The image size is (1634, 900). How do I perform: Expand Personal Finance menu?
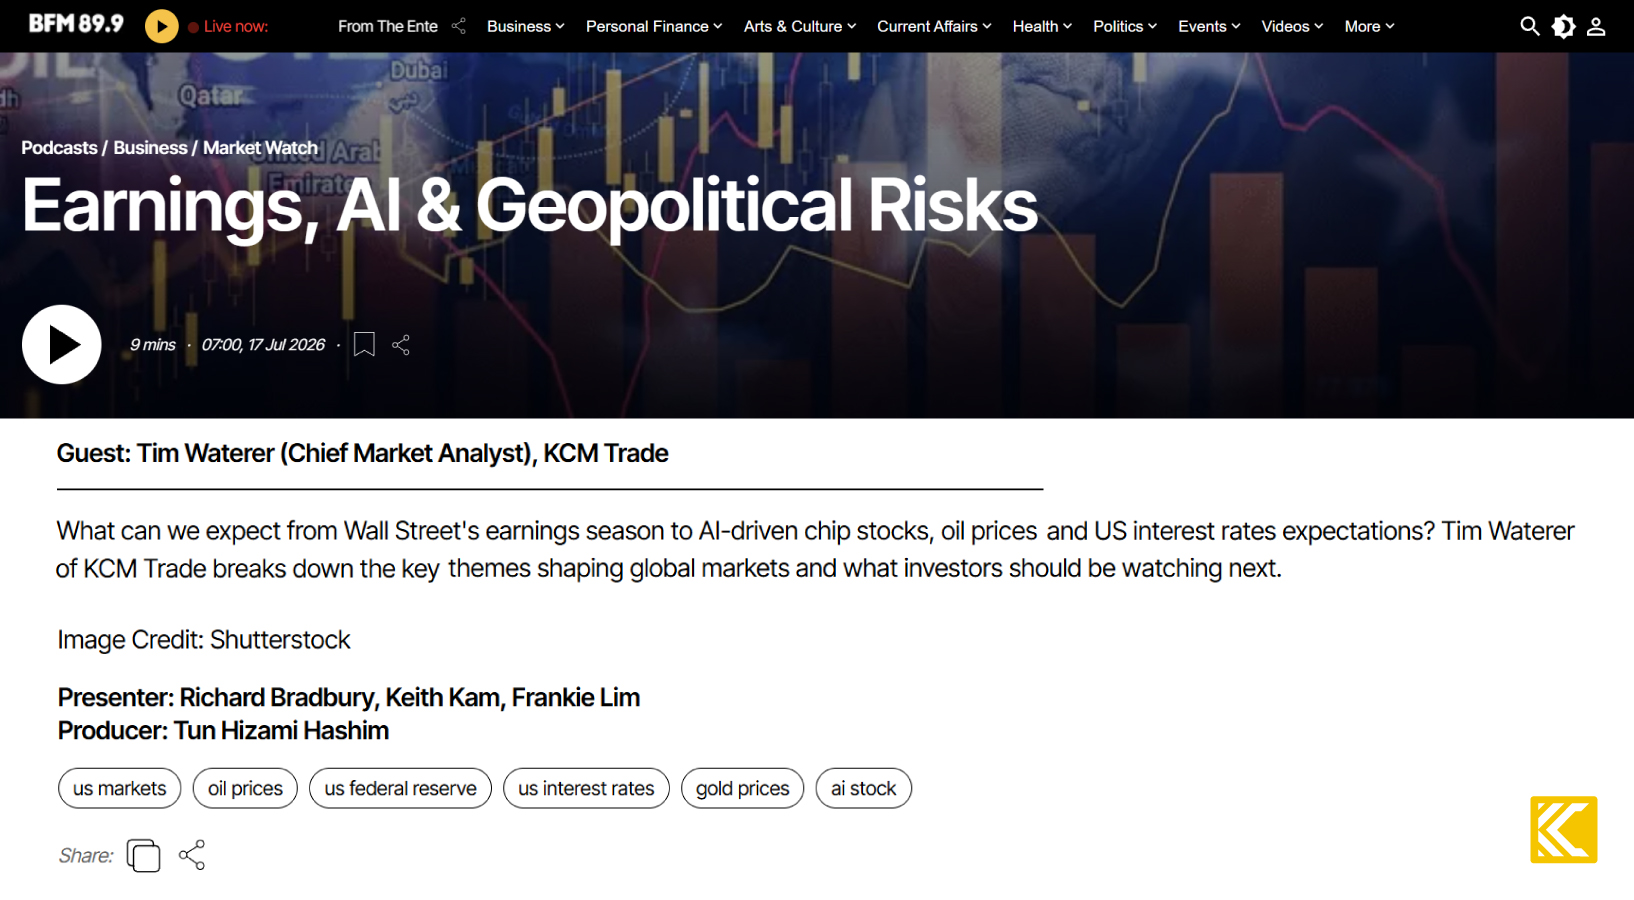[654, 26]
